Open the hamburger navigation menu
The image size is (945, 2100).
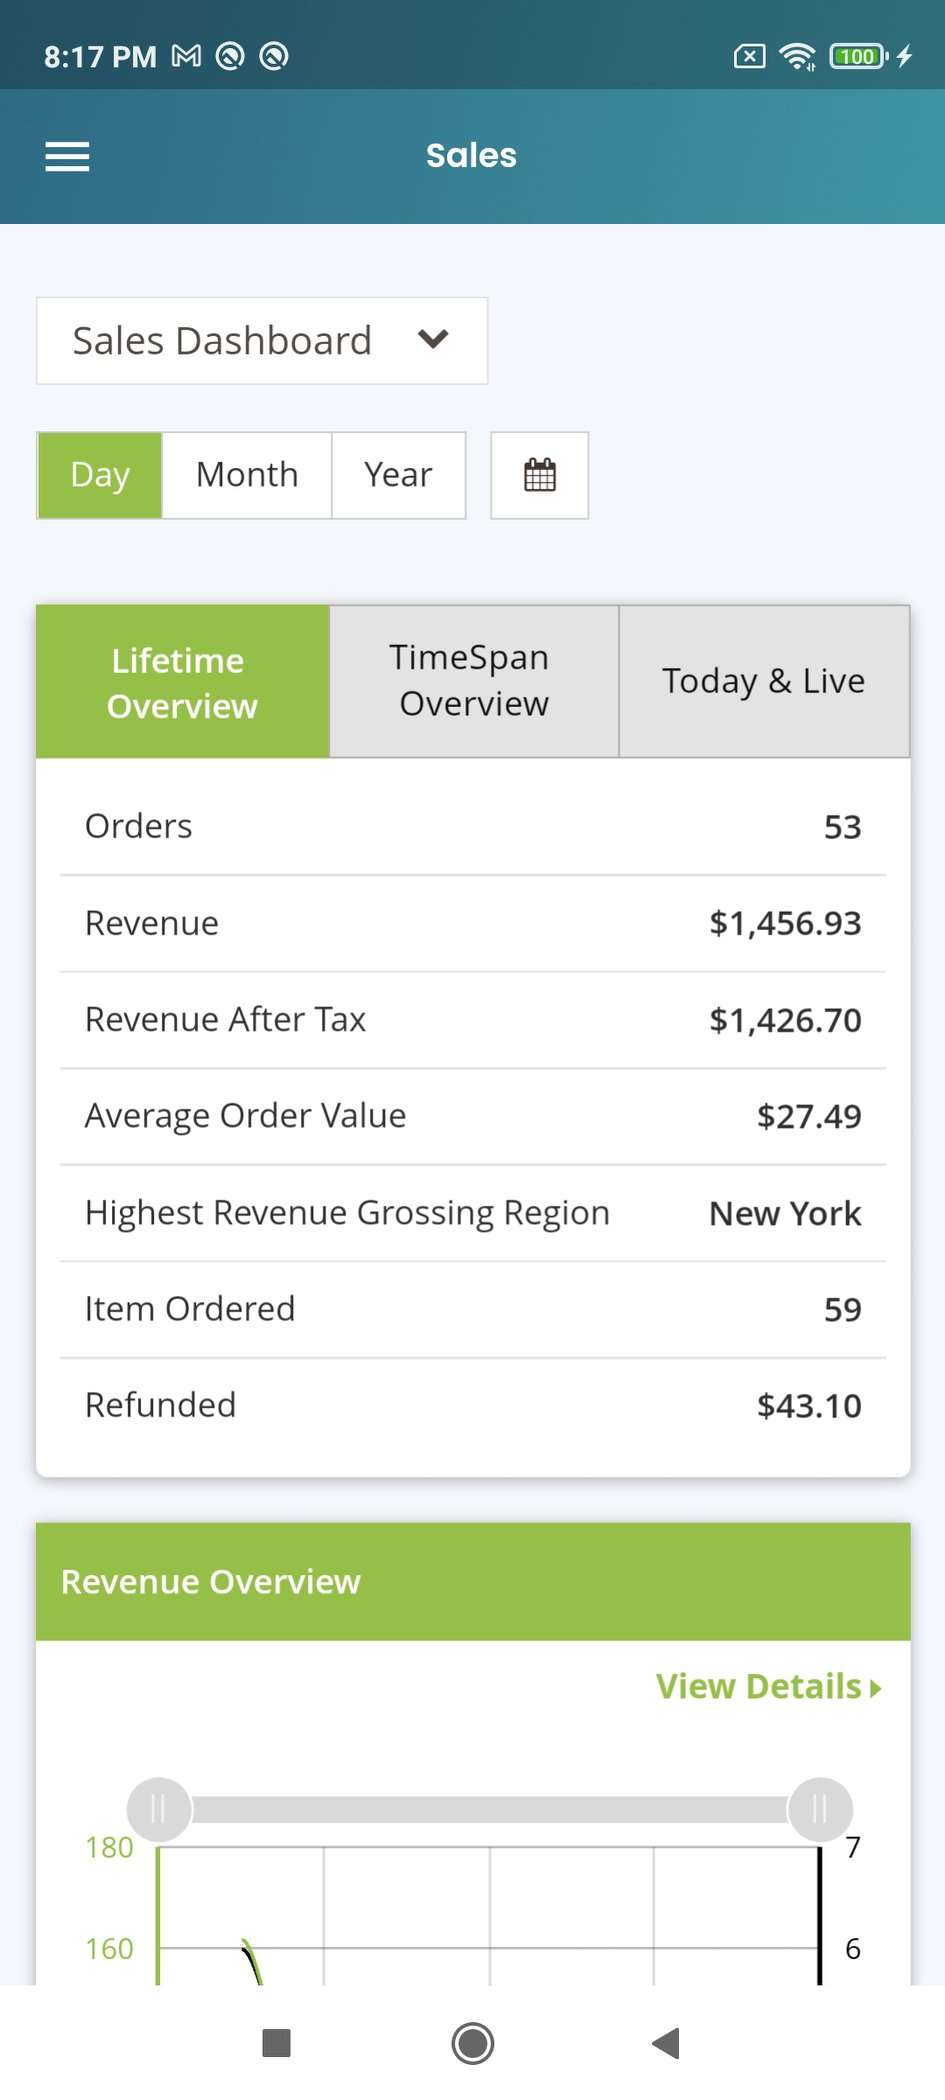(x=67, y=156)
